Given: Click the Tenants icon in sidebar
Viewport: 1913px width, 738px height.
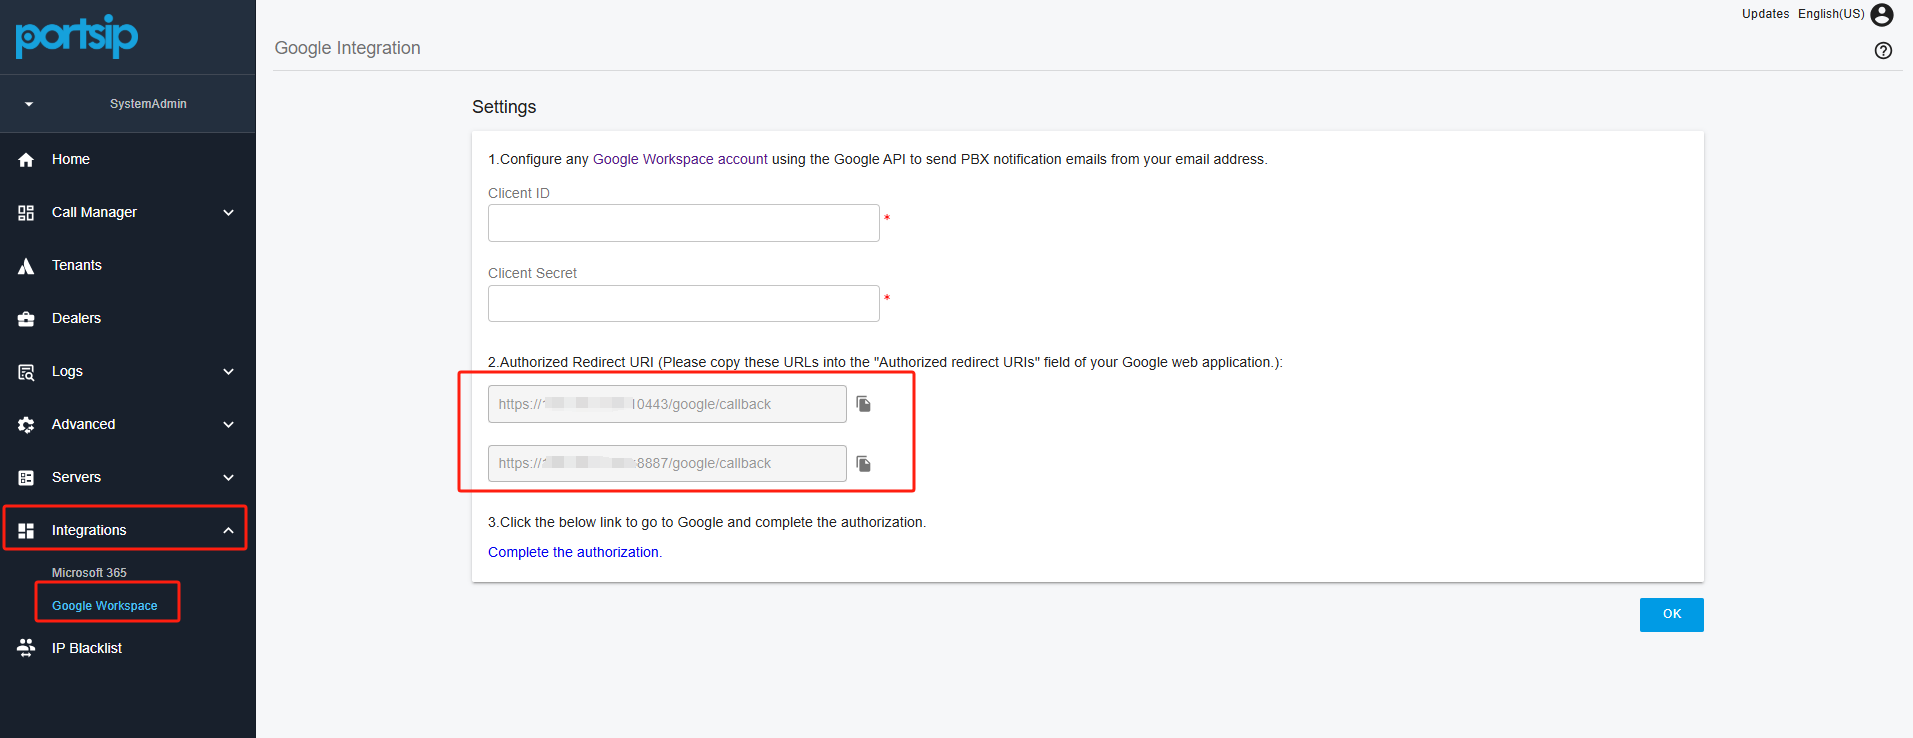Looking at the screenshot, I should (26, 266).
